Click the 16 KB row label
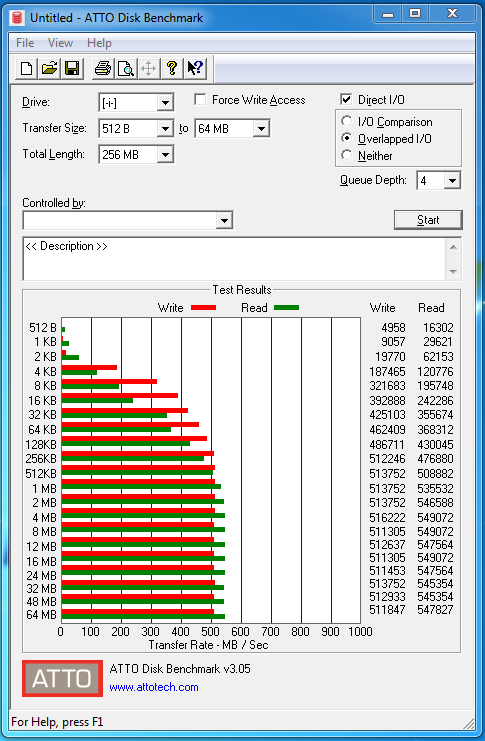The width and height of the screenshot is (485, 741). pos(42,401)
